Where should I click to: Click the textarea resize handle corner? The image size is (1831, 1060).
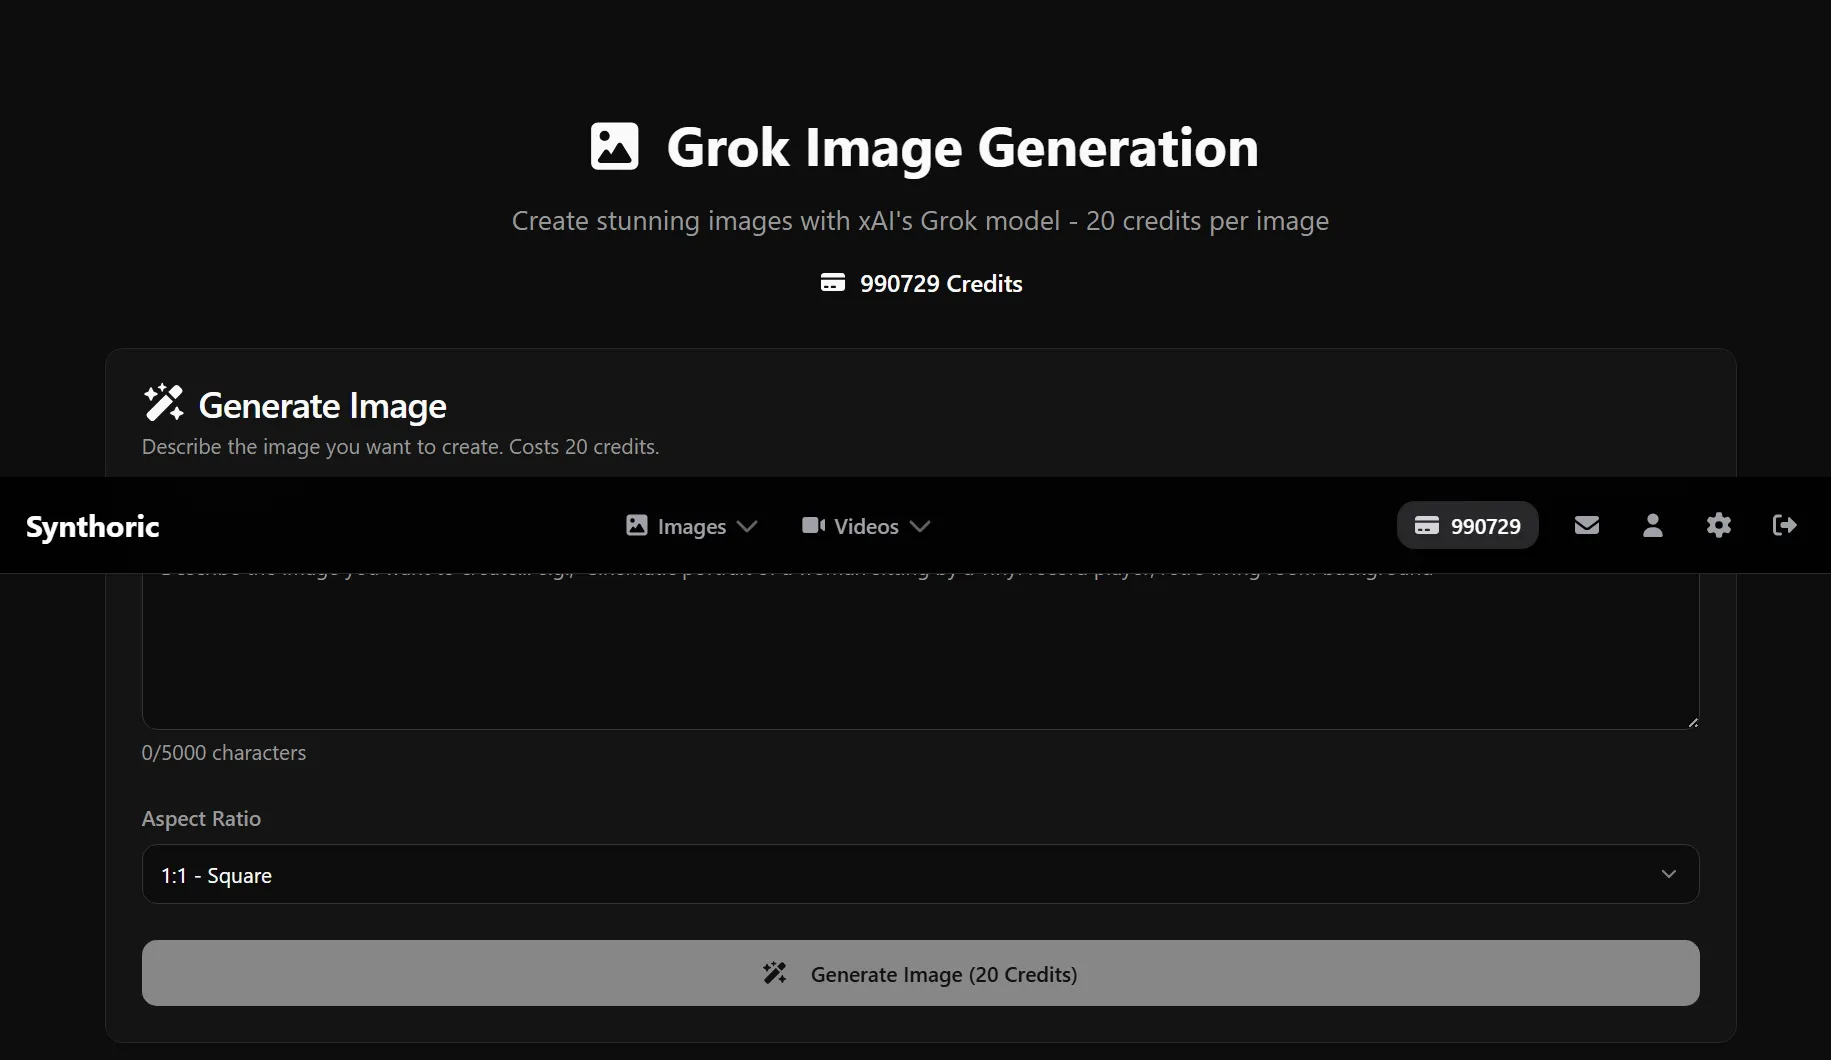1692,722
